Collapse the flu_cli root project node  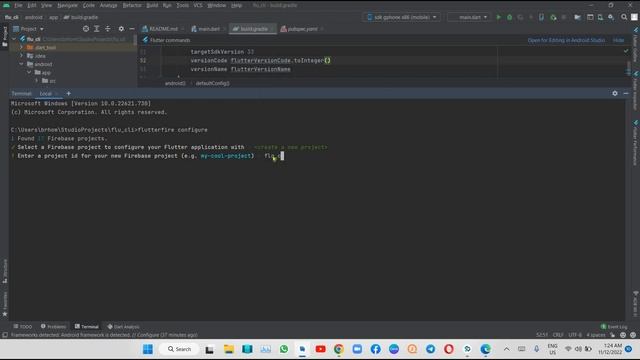pyautogui.click(x=15, y=39)
